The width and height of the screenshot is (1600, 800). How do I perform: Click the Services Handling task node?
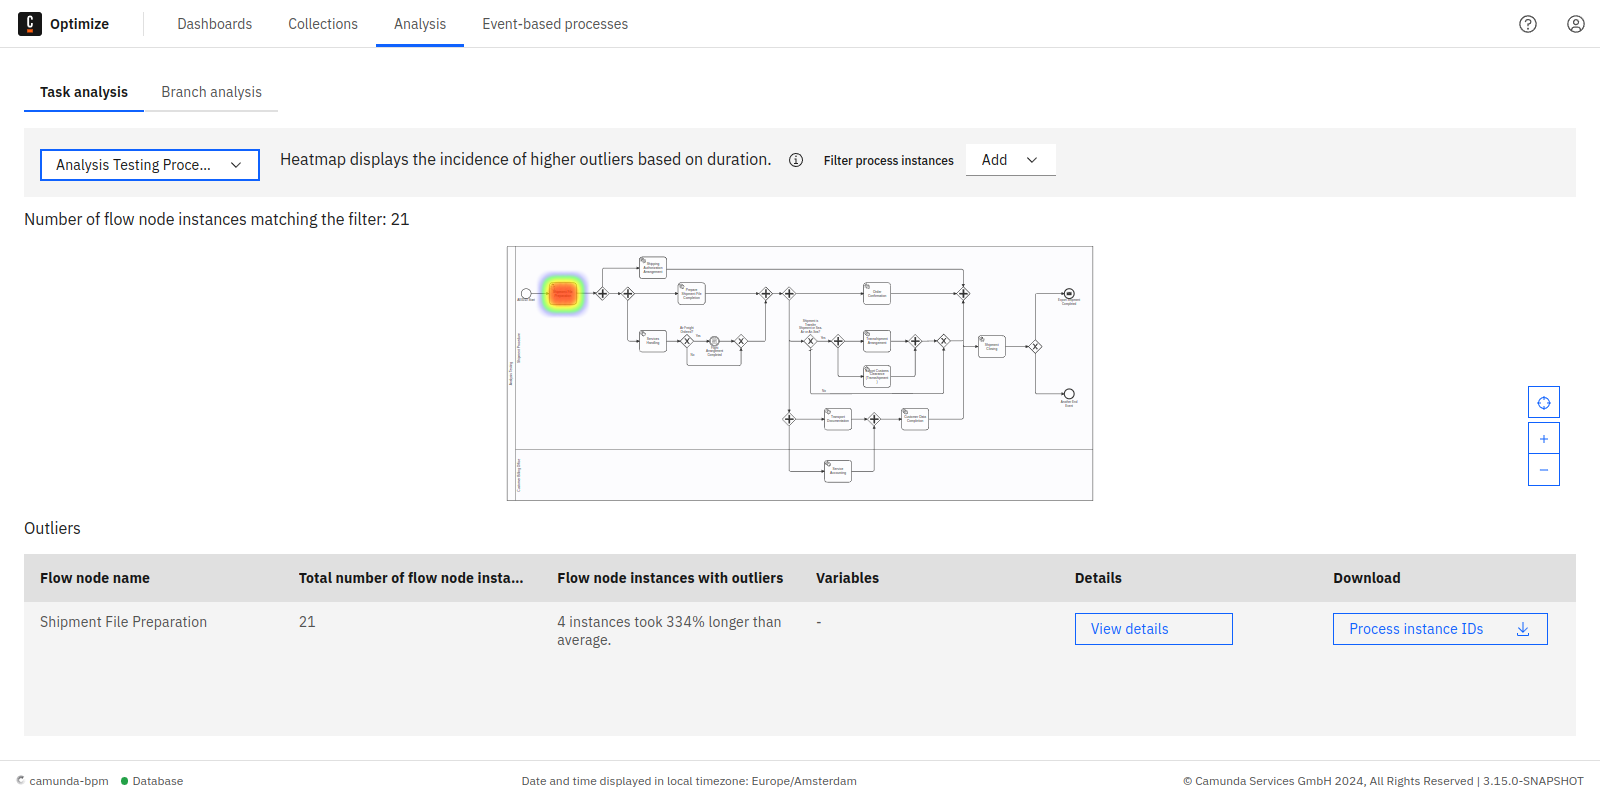[653, 341]
